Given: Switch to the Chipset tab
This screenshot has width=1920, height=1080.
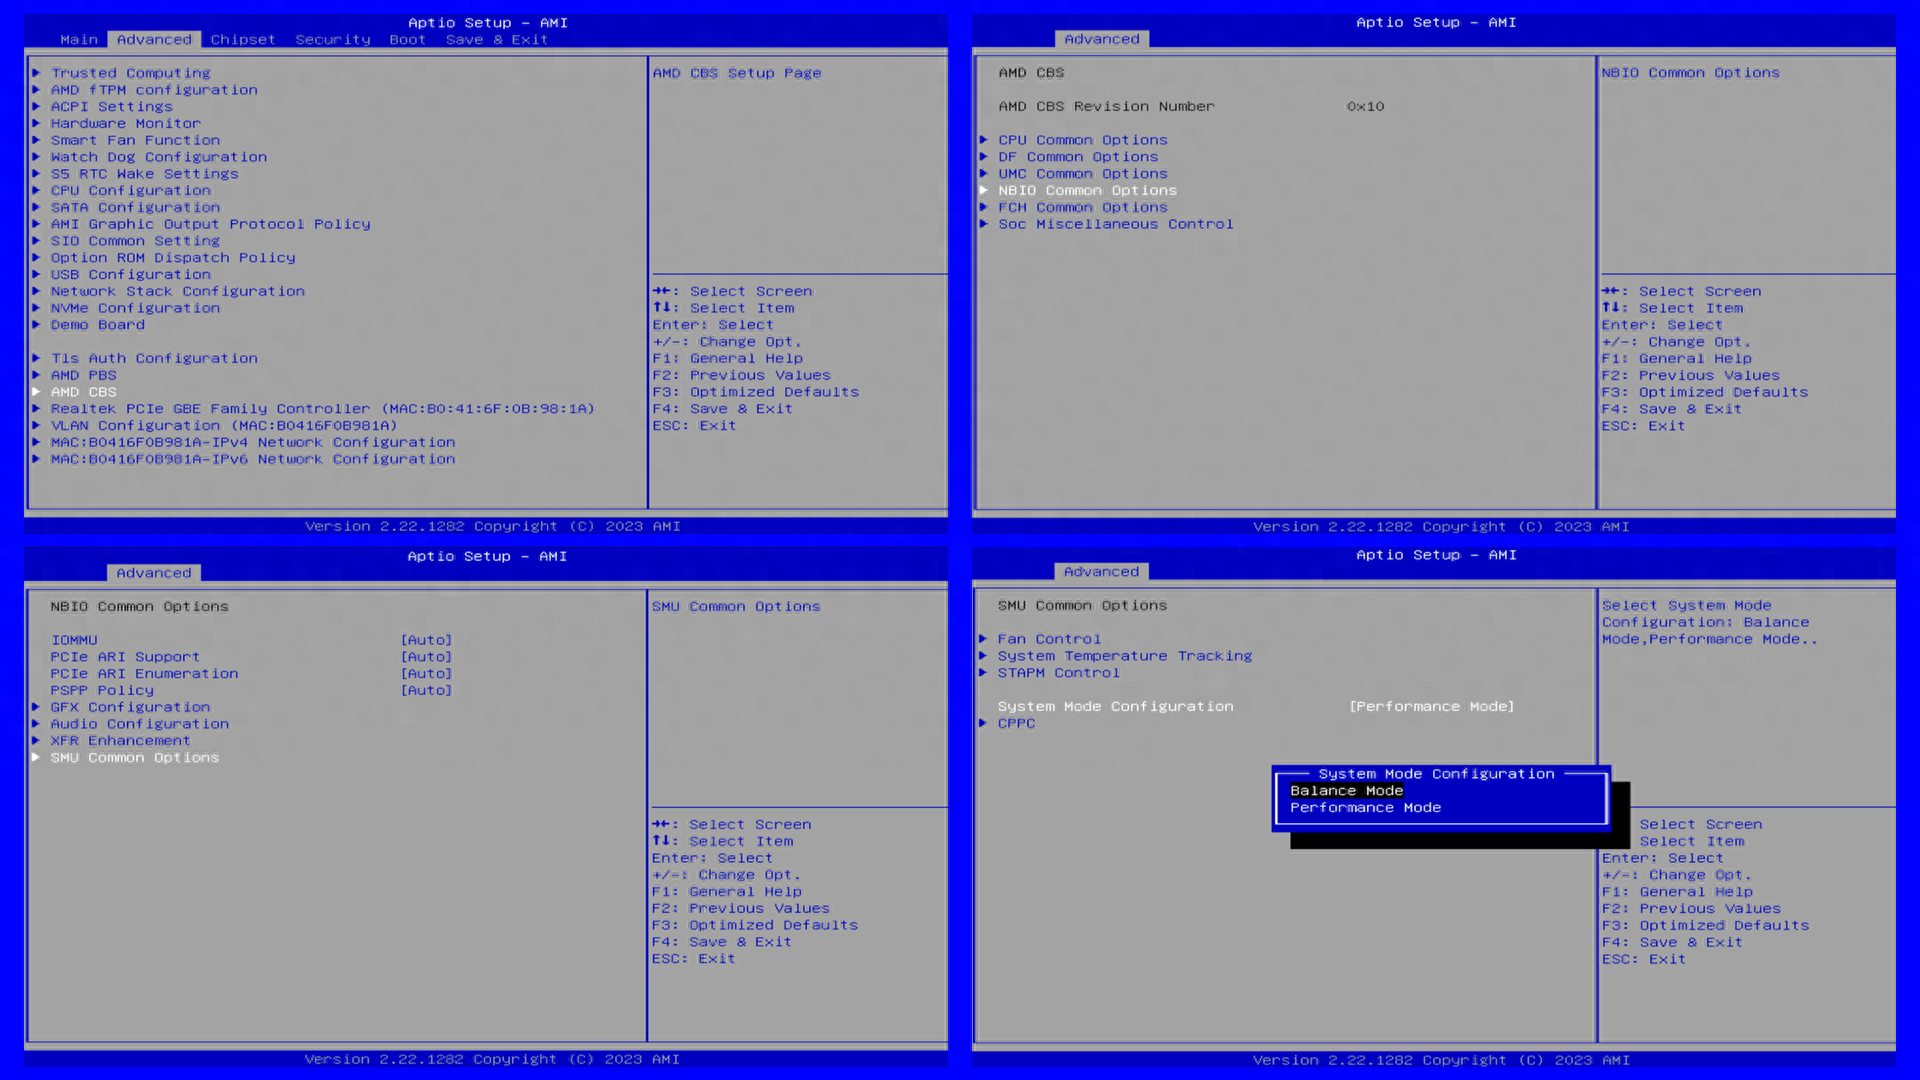Looking at the screenshot, I should [243, 40].
